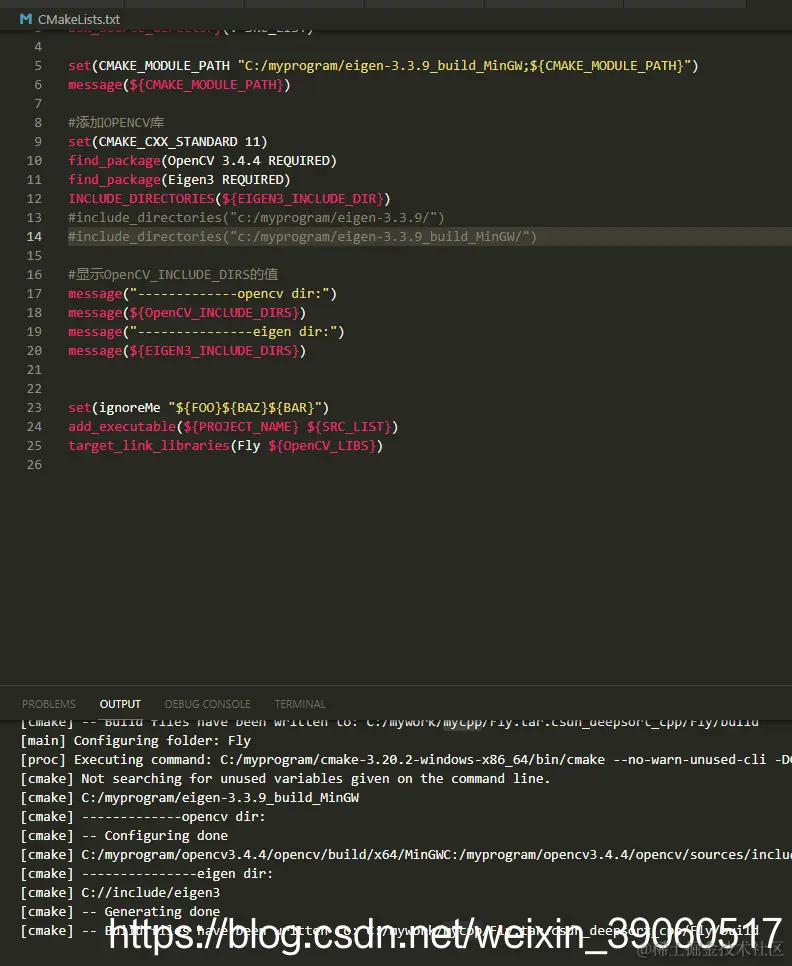Click line number 14 in gutter
This screenshot has height=966, width=792.
34,237
